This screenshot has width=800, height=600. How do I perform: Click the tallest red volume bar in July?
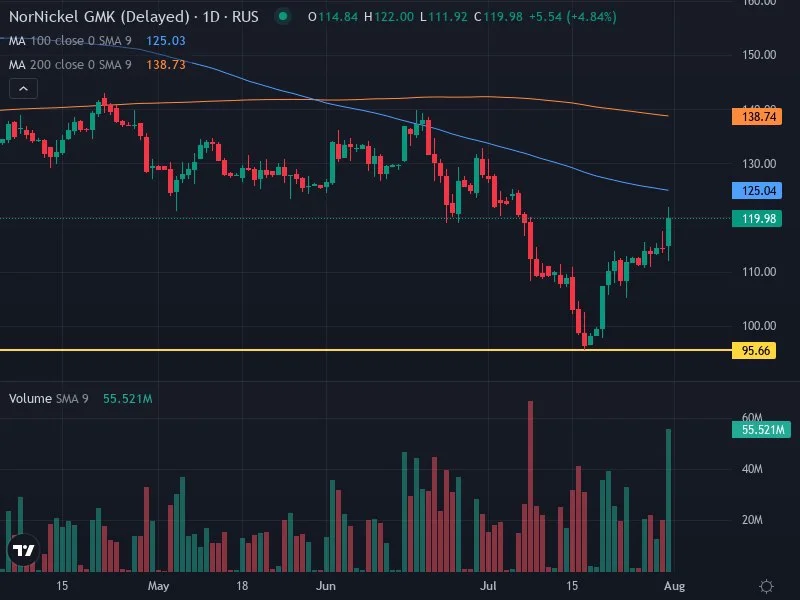click(531, 486)
